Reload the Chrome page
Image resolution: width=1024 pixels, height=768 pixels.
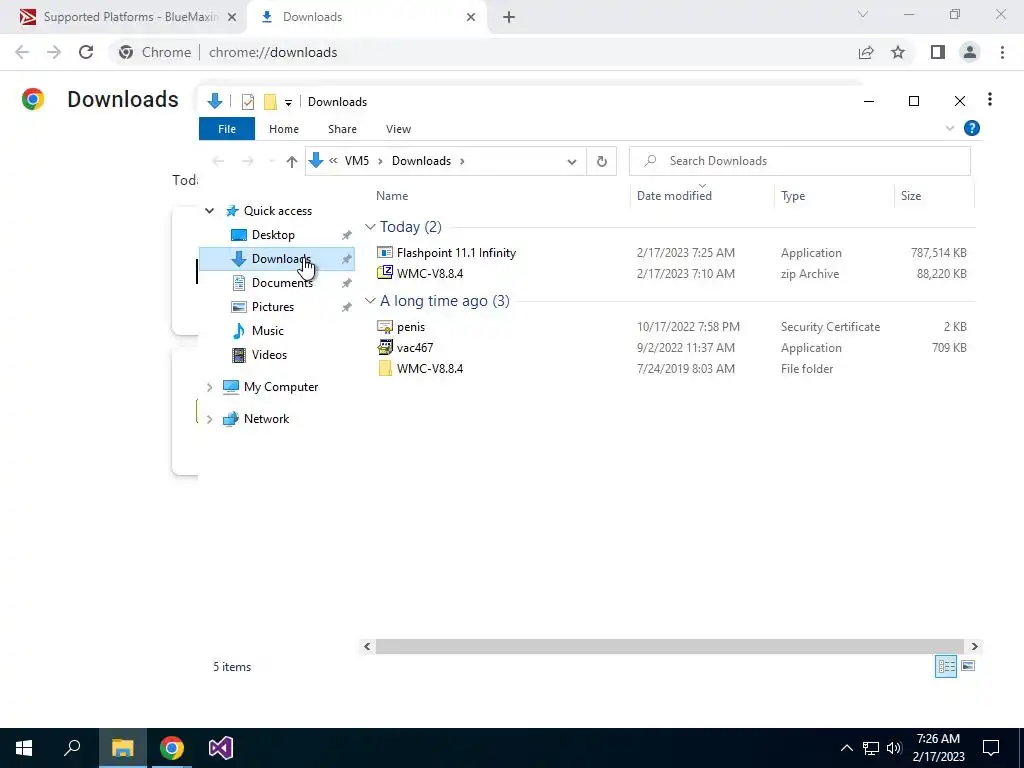[x=86, y=52]
